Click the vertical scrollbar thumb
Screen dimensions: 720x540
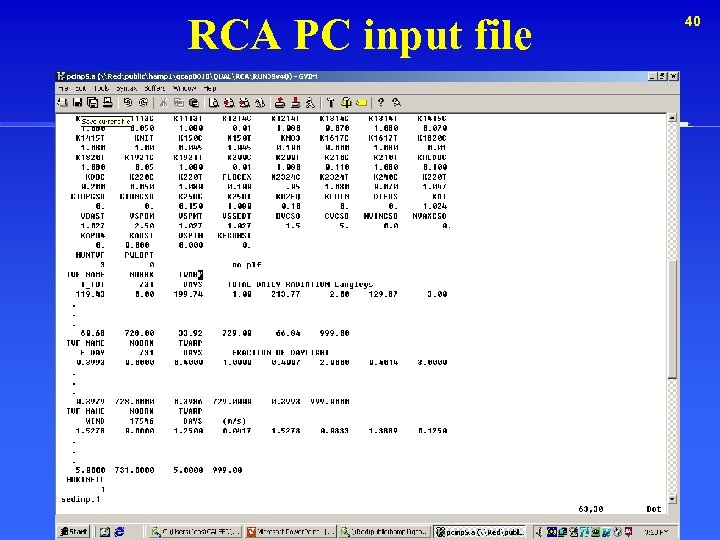click(x=672, y=319)
